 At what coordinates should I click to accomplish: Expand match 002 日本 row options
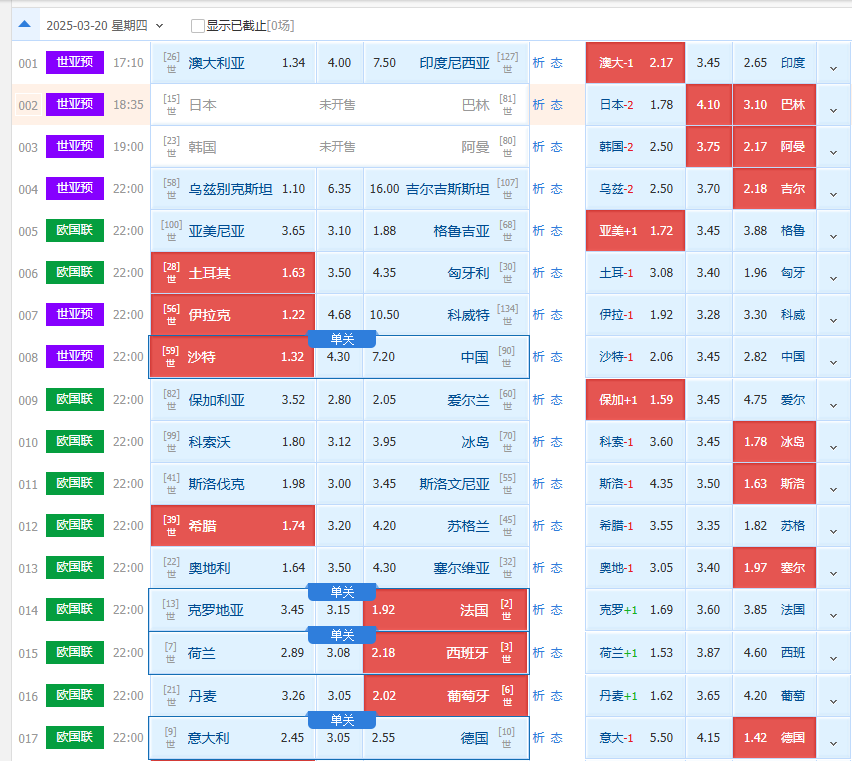[834, 110]
